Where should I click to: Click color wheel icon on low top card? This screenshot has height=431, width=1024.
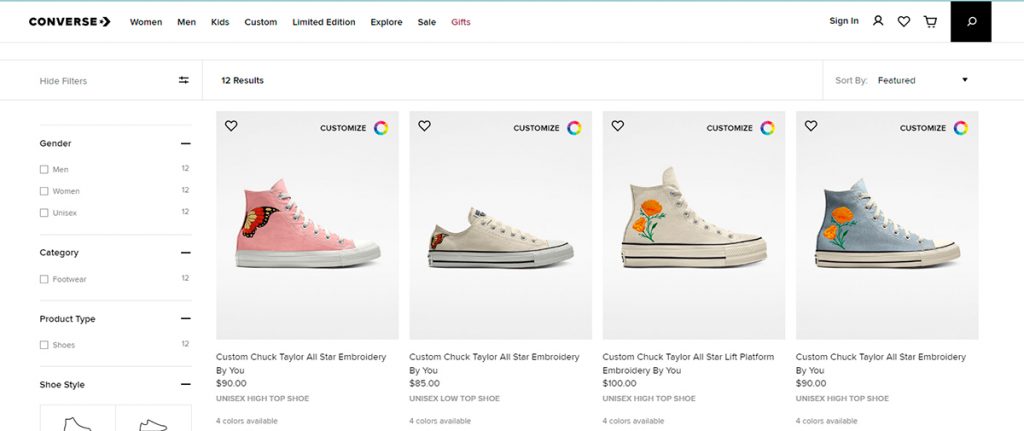tap(574, 128)
